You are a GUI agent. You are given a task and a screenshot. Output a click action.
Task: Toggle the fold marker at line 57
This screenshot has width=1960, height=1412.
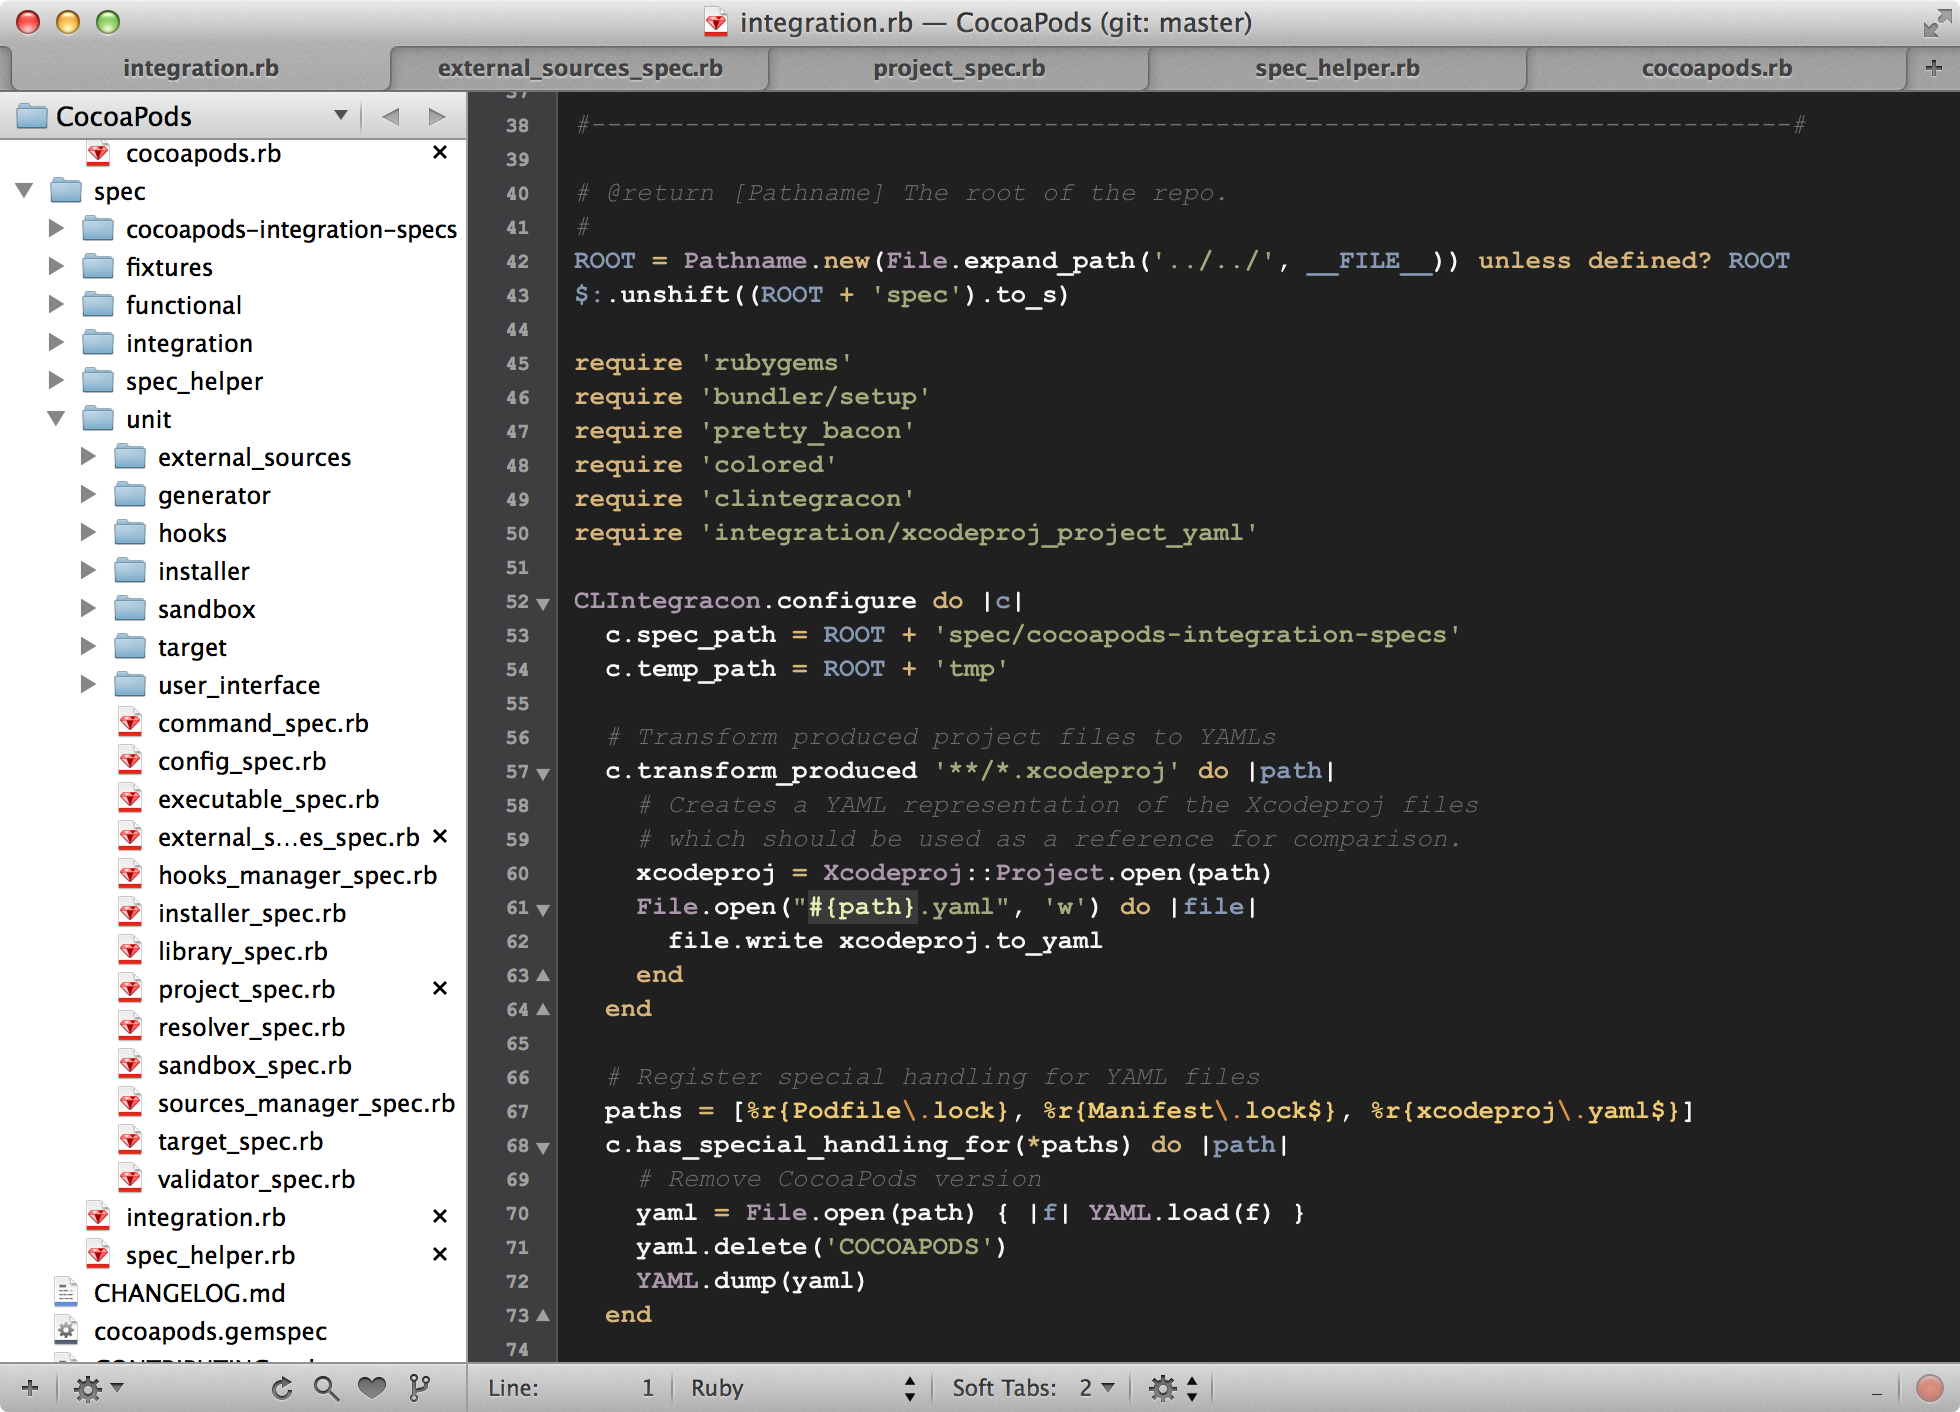click(543, 773)
